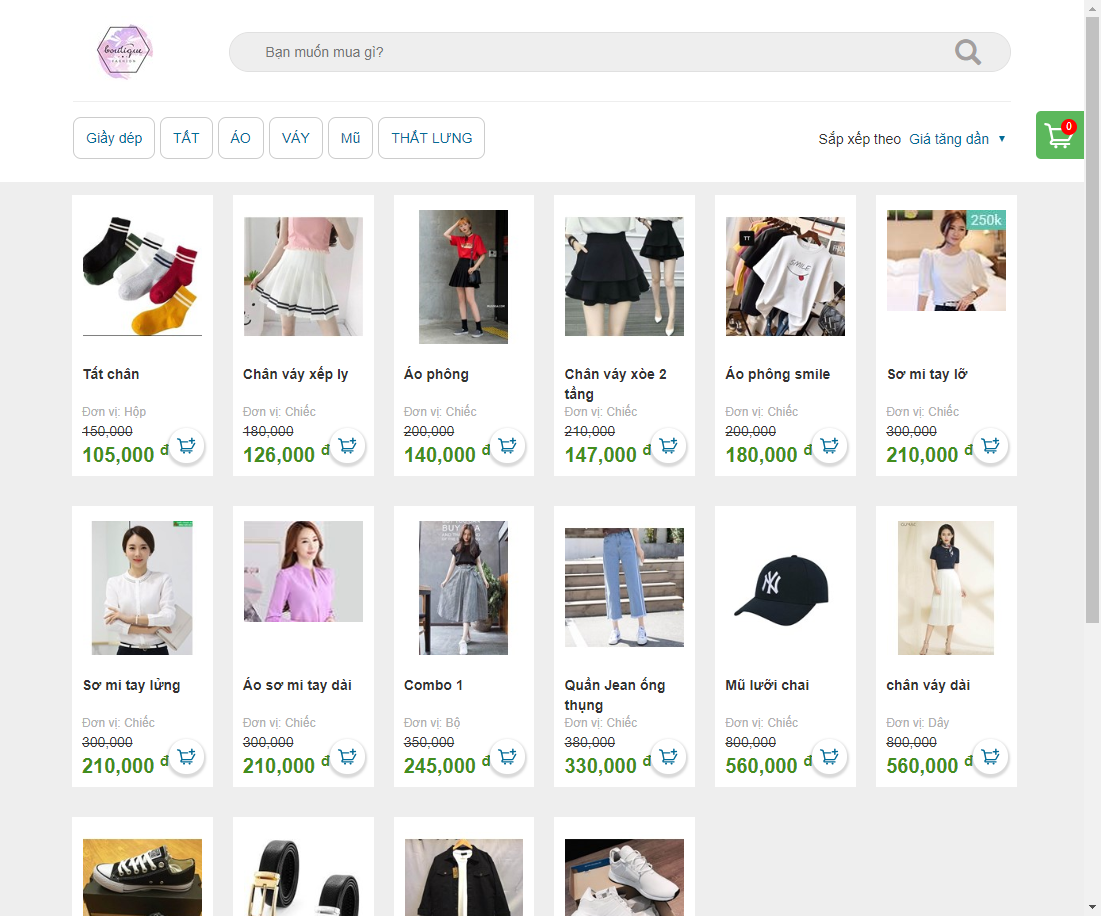Select the THẮT LƯNG category

(x=431, y=138)
